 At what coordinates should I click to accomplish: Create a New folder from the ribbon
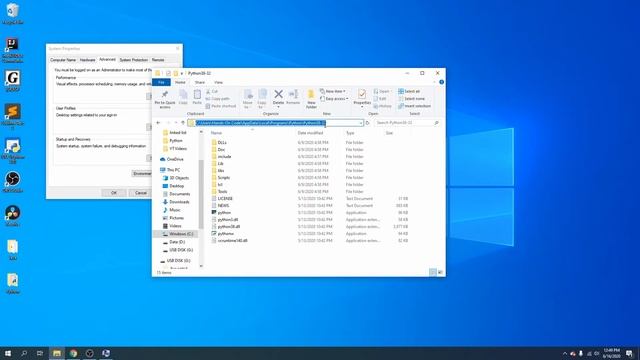click(311, 99)
